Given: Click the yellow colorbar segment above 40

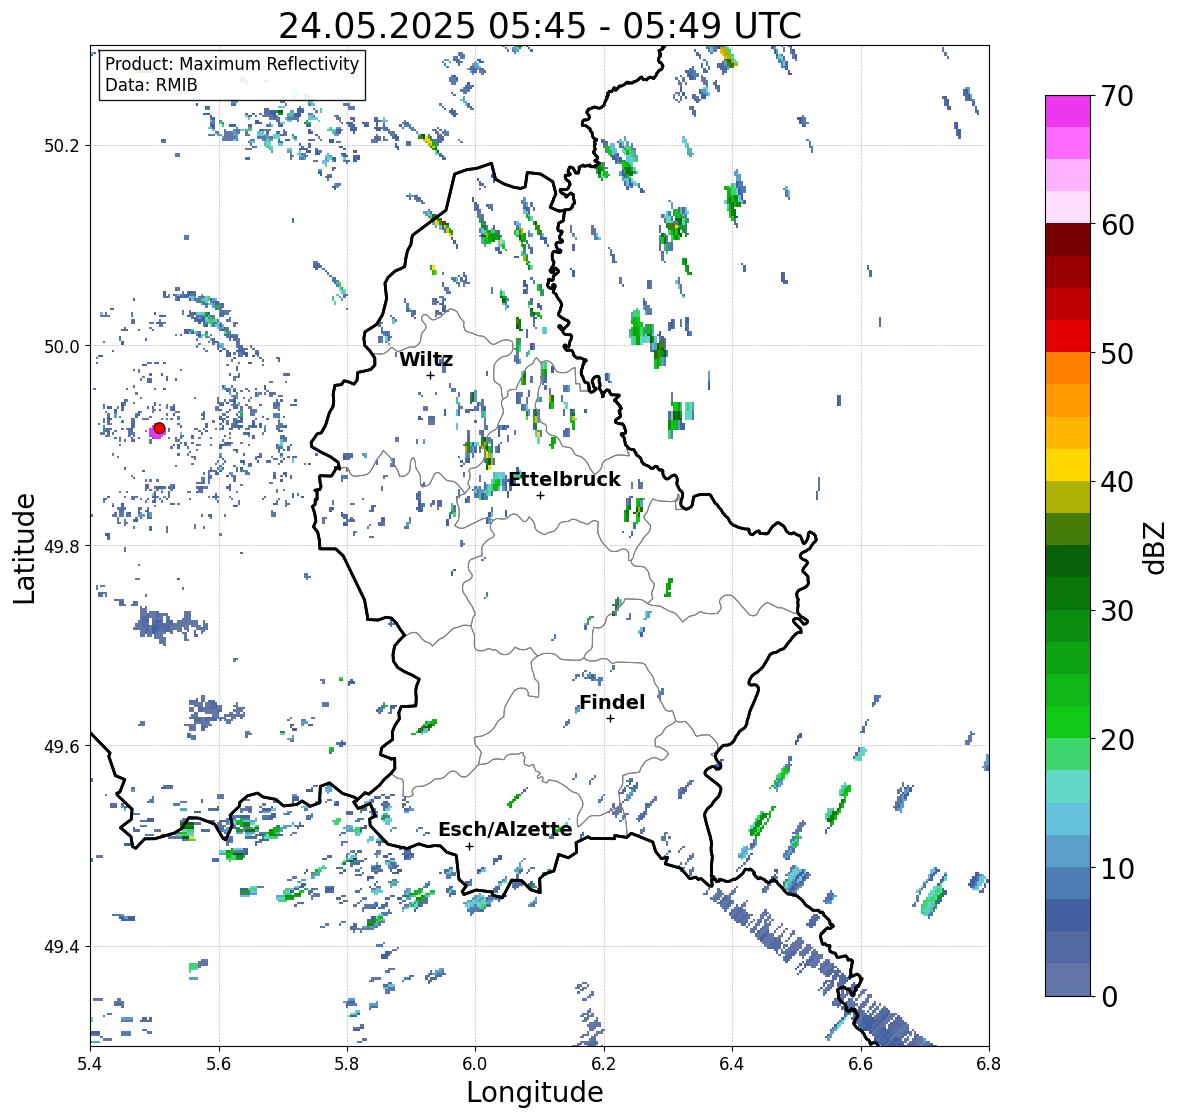Looking at the screenshot, I should pyautogui.click(x=1068, y=465).
